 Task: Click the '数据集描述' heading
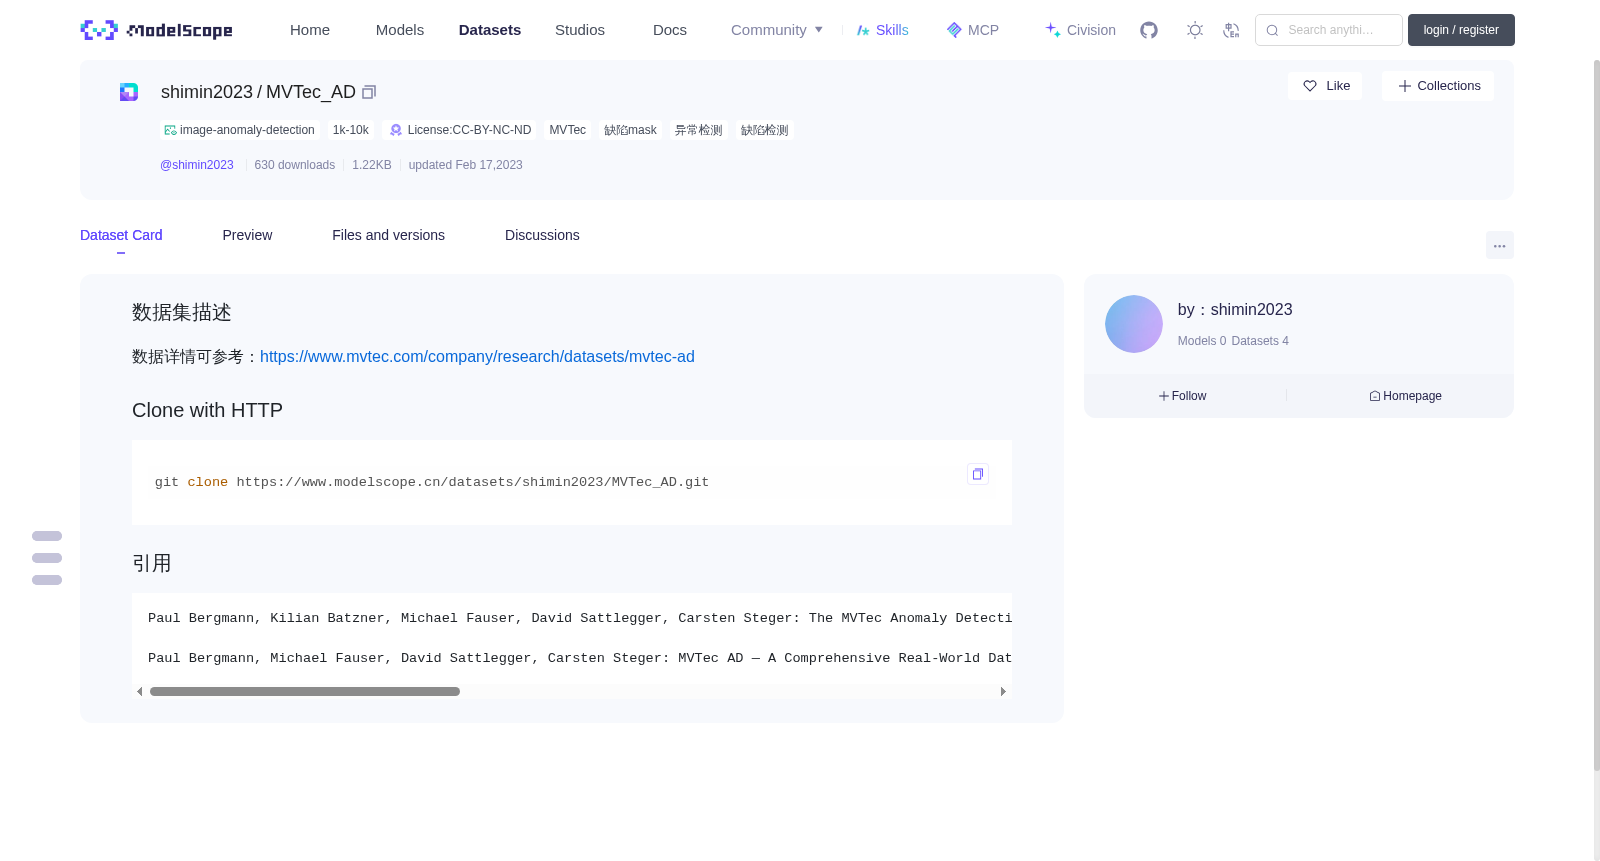coord(182,313)
